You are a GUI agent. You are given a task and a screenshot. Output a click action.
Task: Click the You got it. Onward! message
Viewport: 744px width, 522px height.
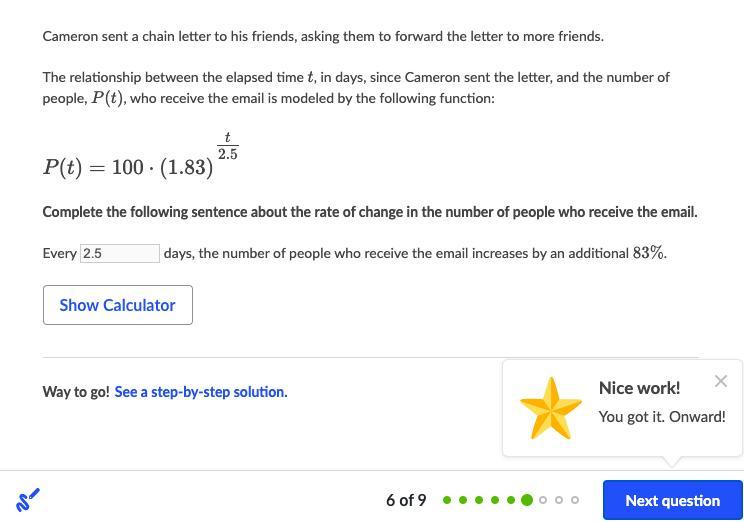click(x=662, y=416)
